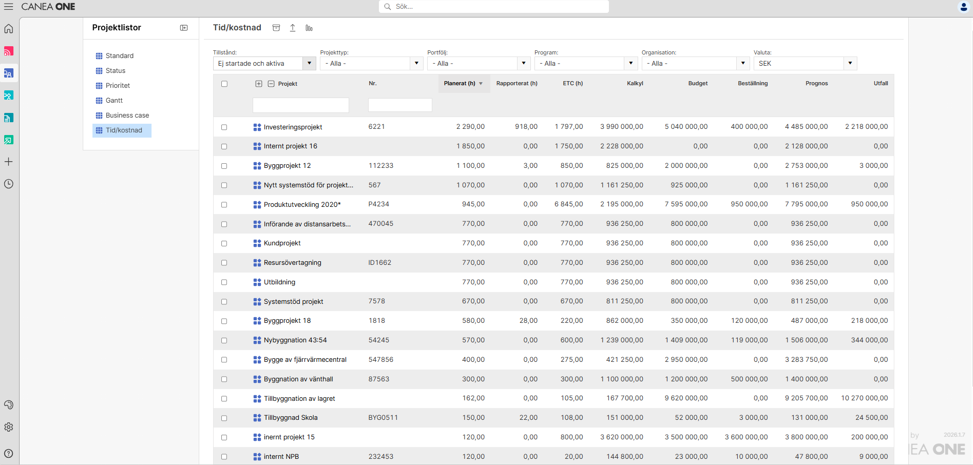Collapse all projects with minus icon
The width and height of the screenshot is (973, 465).
(x=271, y=84)
